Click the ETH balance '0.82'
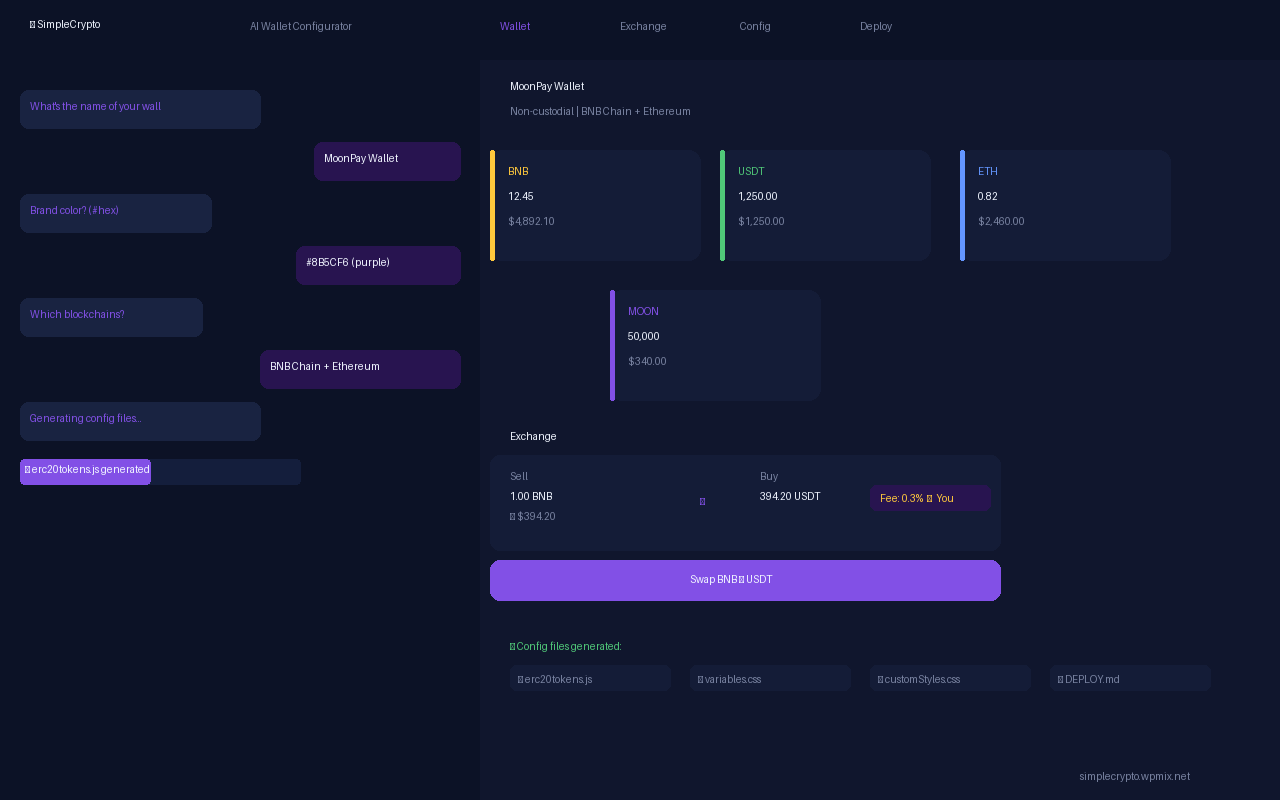Screen dimensions: 1280x800 tap(987, 197)
